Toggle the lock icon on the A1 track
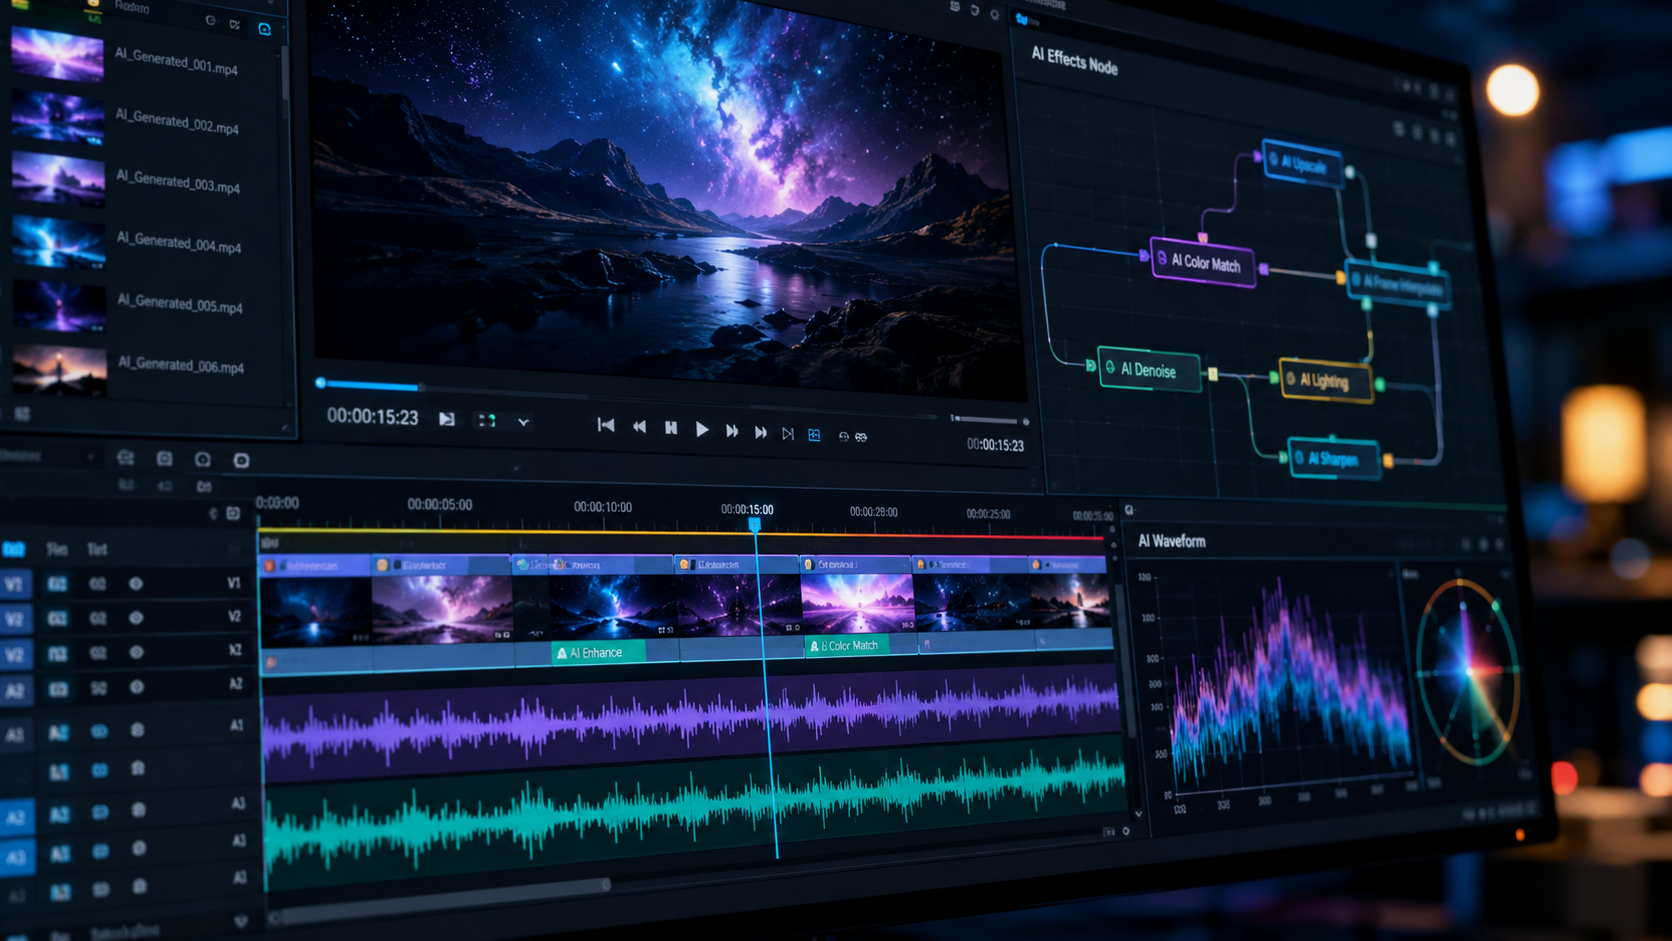The width and height of the screenshot is (1672, 941). click(x=138, y=731)
